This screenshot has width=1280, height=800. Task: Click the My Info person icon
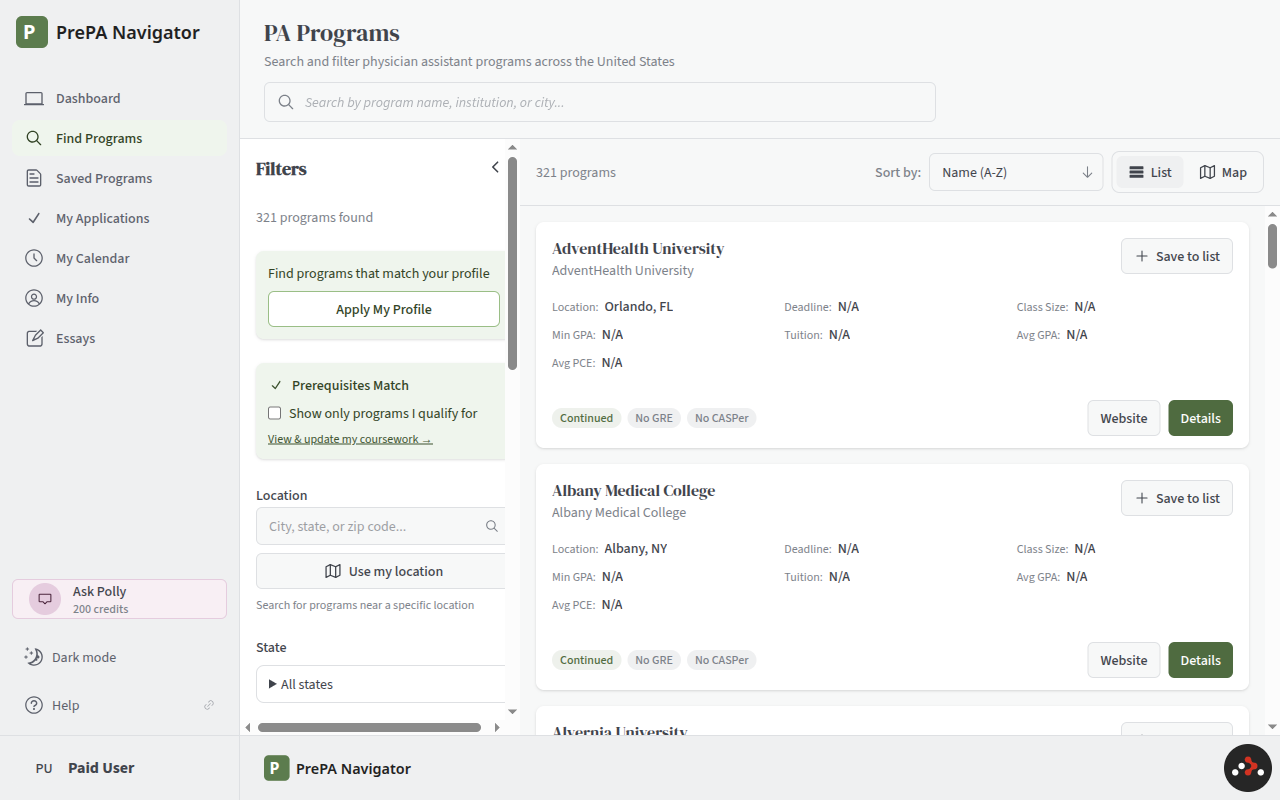[x=34, y=298]
